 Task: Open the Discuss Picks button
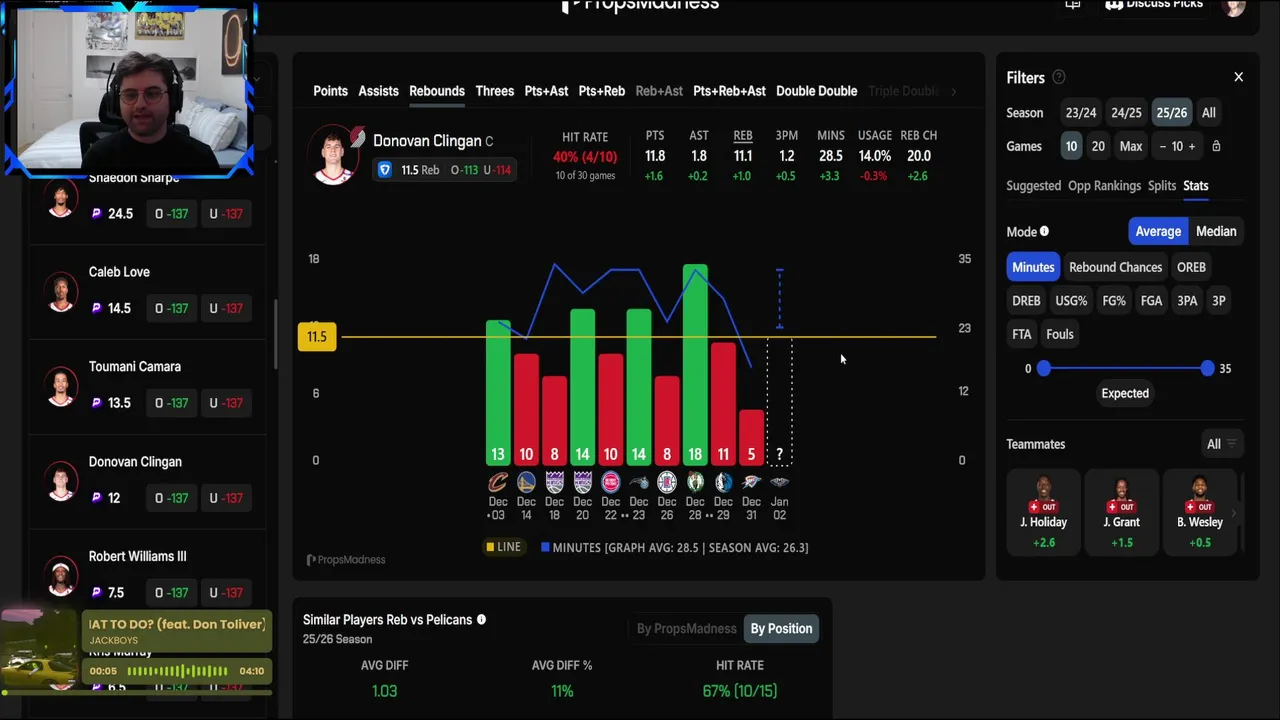1154,5
